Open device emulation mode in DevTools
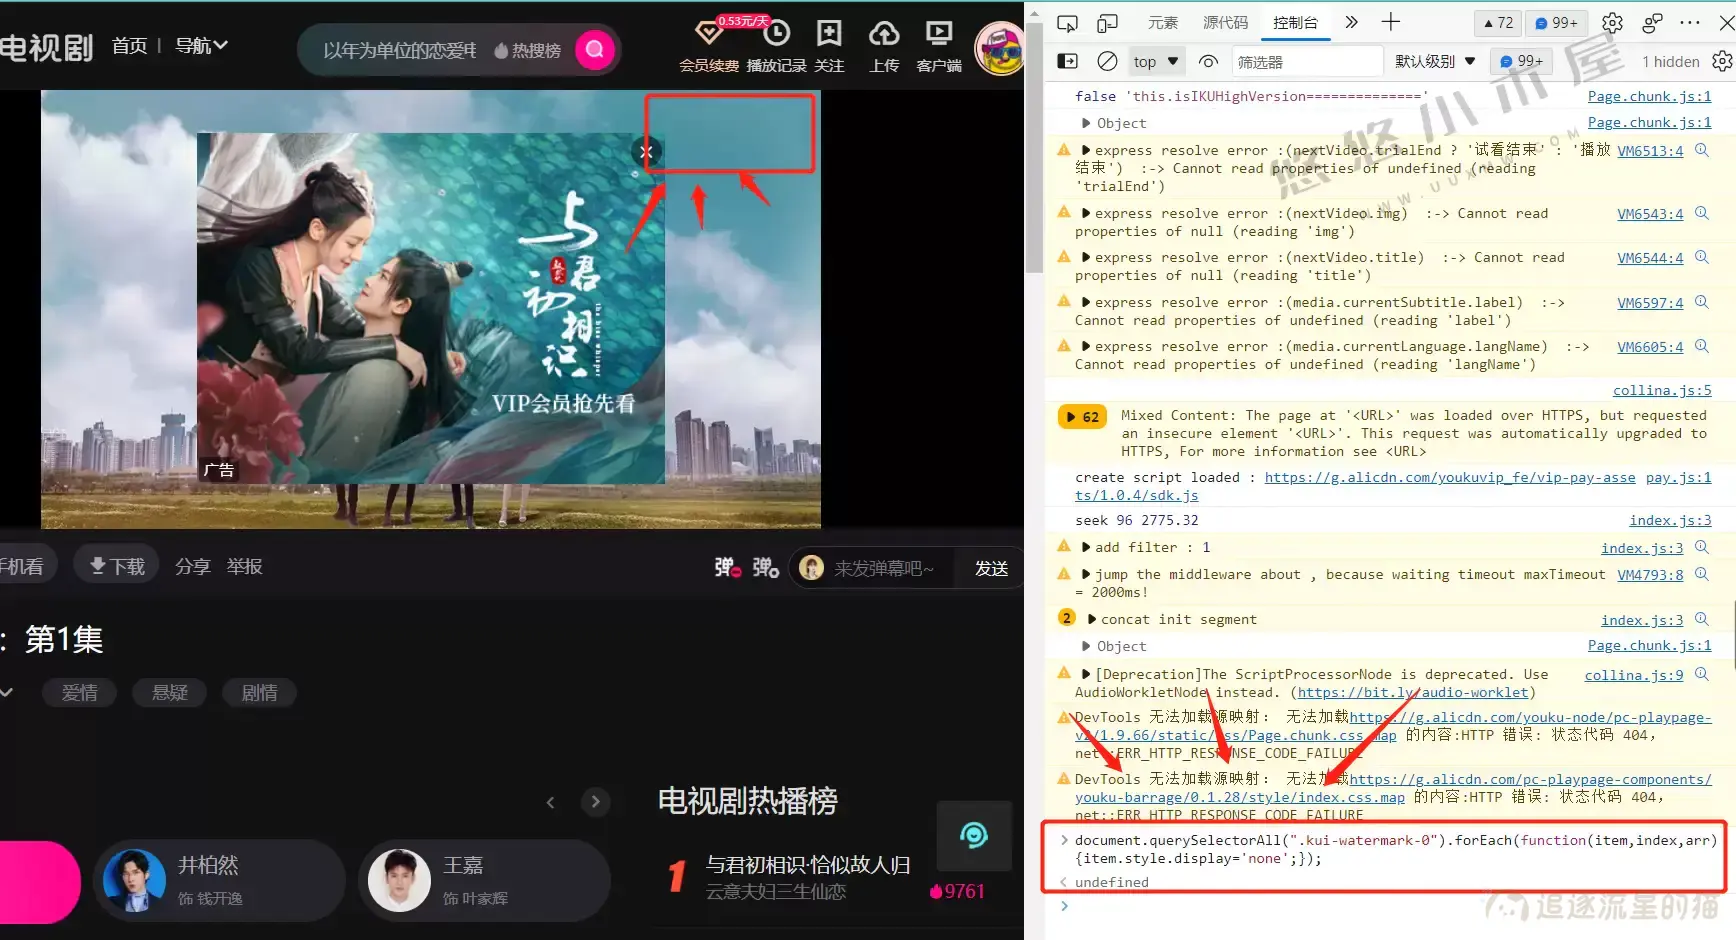This screenshot has width=1736, height=940. coord(1107,21)
